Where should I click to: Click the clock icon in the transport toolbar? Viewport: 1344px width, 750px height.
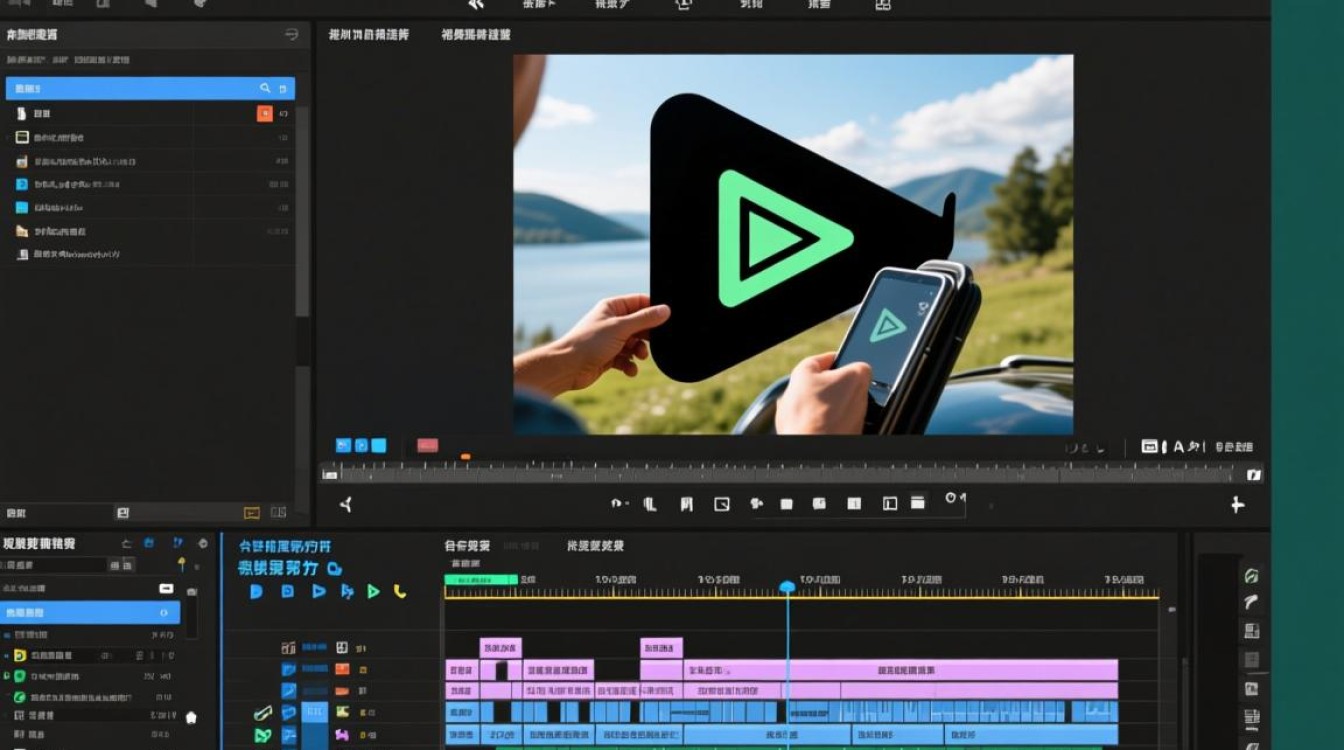tap(951, 498)
